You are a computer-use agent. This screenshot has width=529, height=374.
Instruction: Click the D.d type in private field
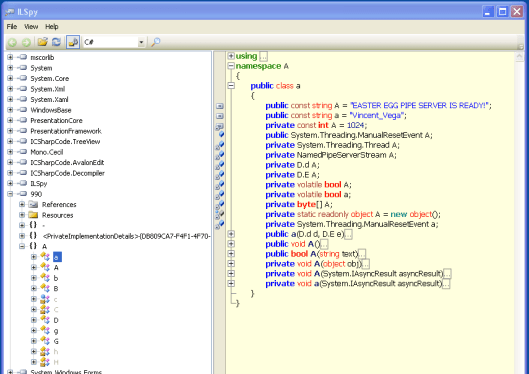coord(303,165)
